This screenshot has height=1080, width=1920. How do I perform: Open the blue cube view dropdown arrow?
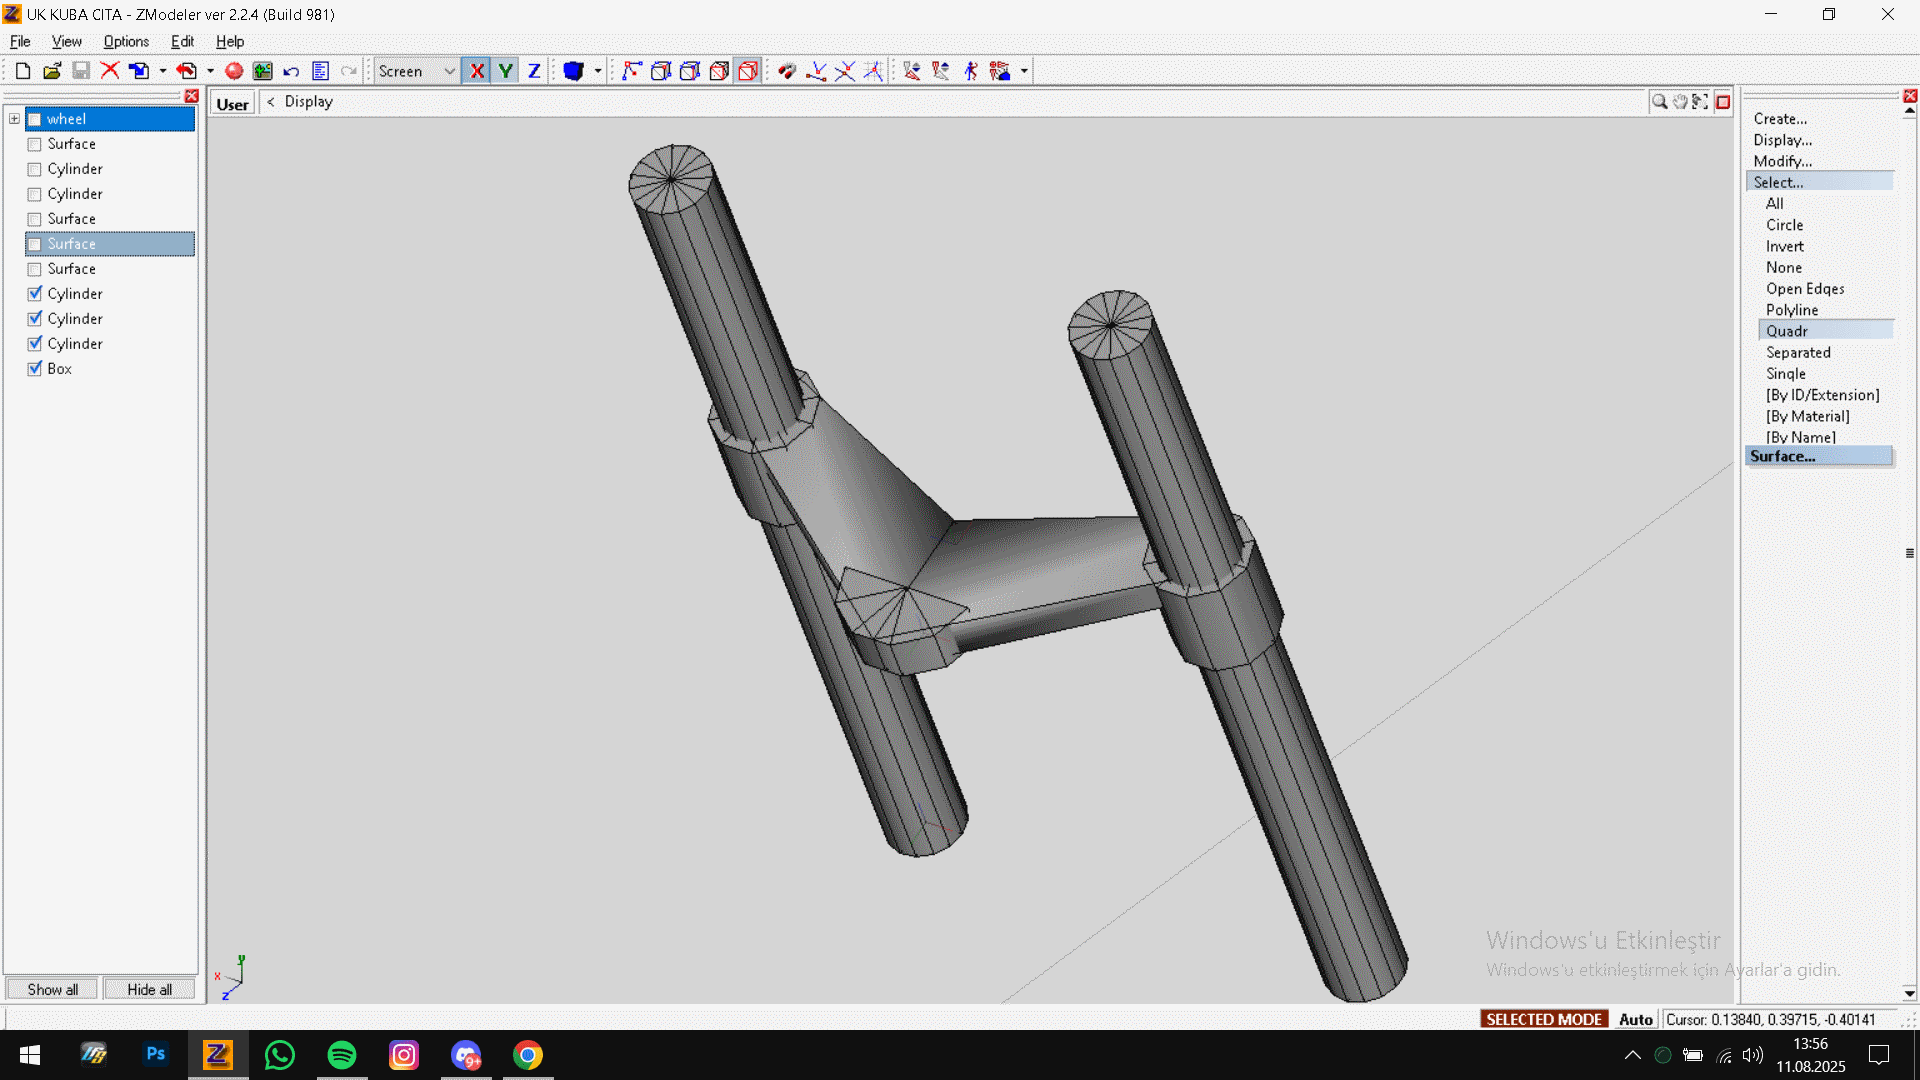tap(598, 71)
